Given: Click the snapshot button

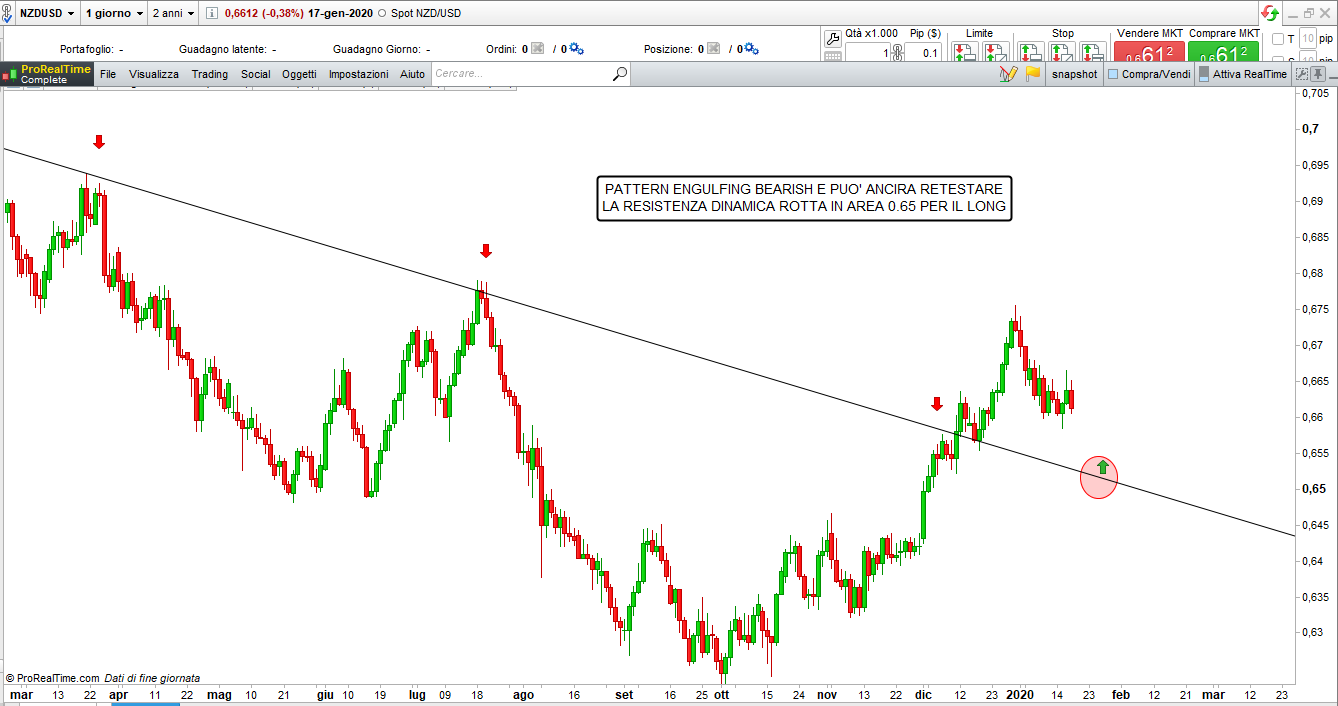Looking at the screenshot, I should point(1074,74).
